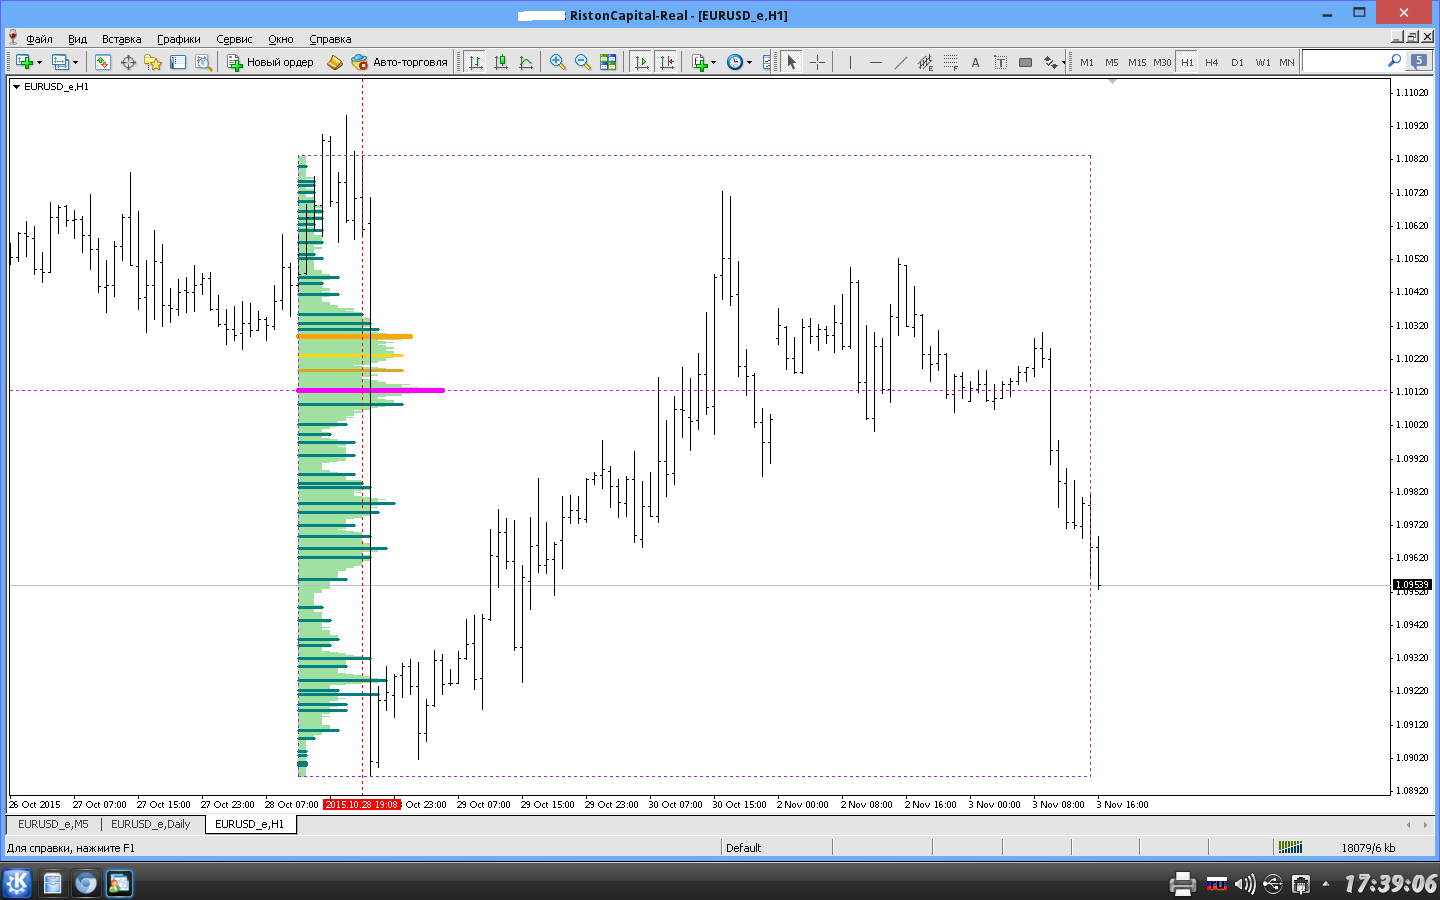The height and width of the screenshot is (900, 1440).
Task: Draw a horizontal line tool
Action: [875, 62]
